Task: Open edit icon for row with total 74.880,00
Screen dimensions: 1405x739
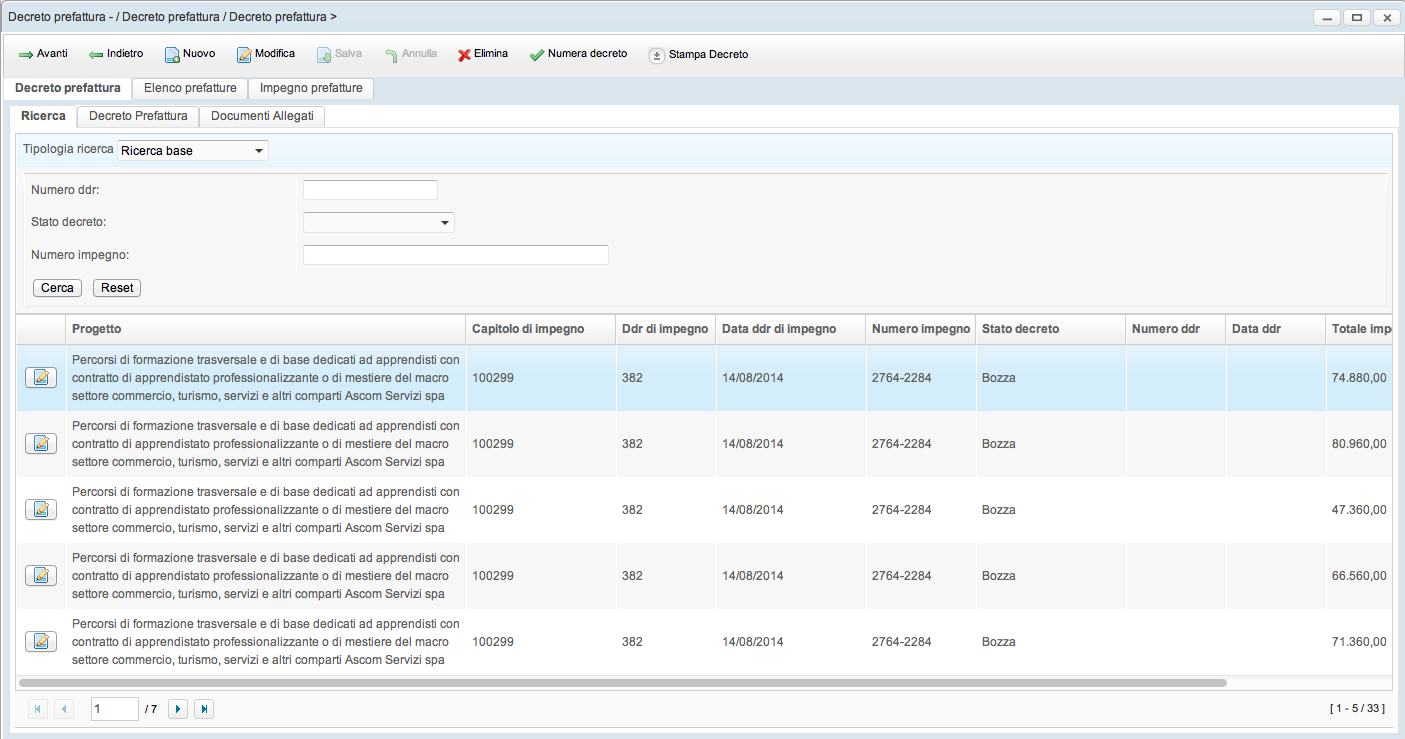Action: coord(41,377)
